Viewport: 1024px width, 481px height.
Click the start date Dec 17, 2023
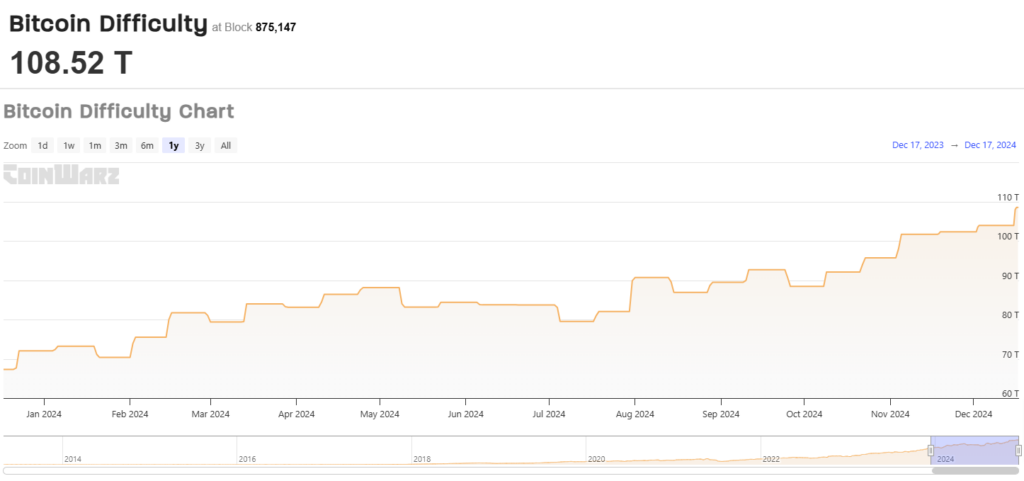tap(918, 145)
